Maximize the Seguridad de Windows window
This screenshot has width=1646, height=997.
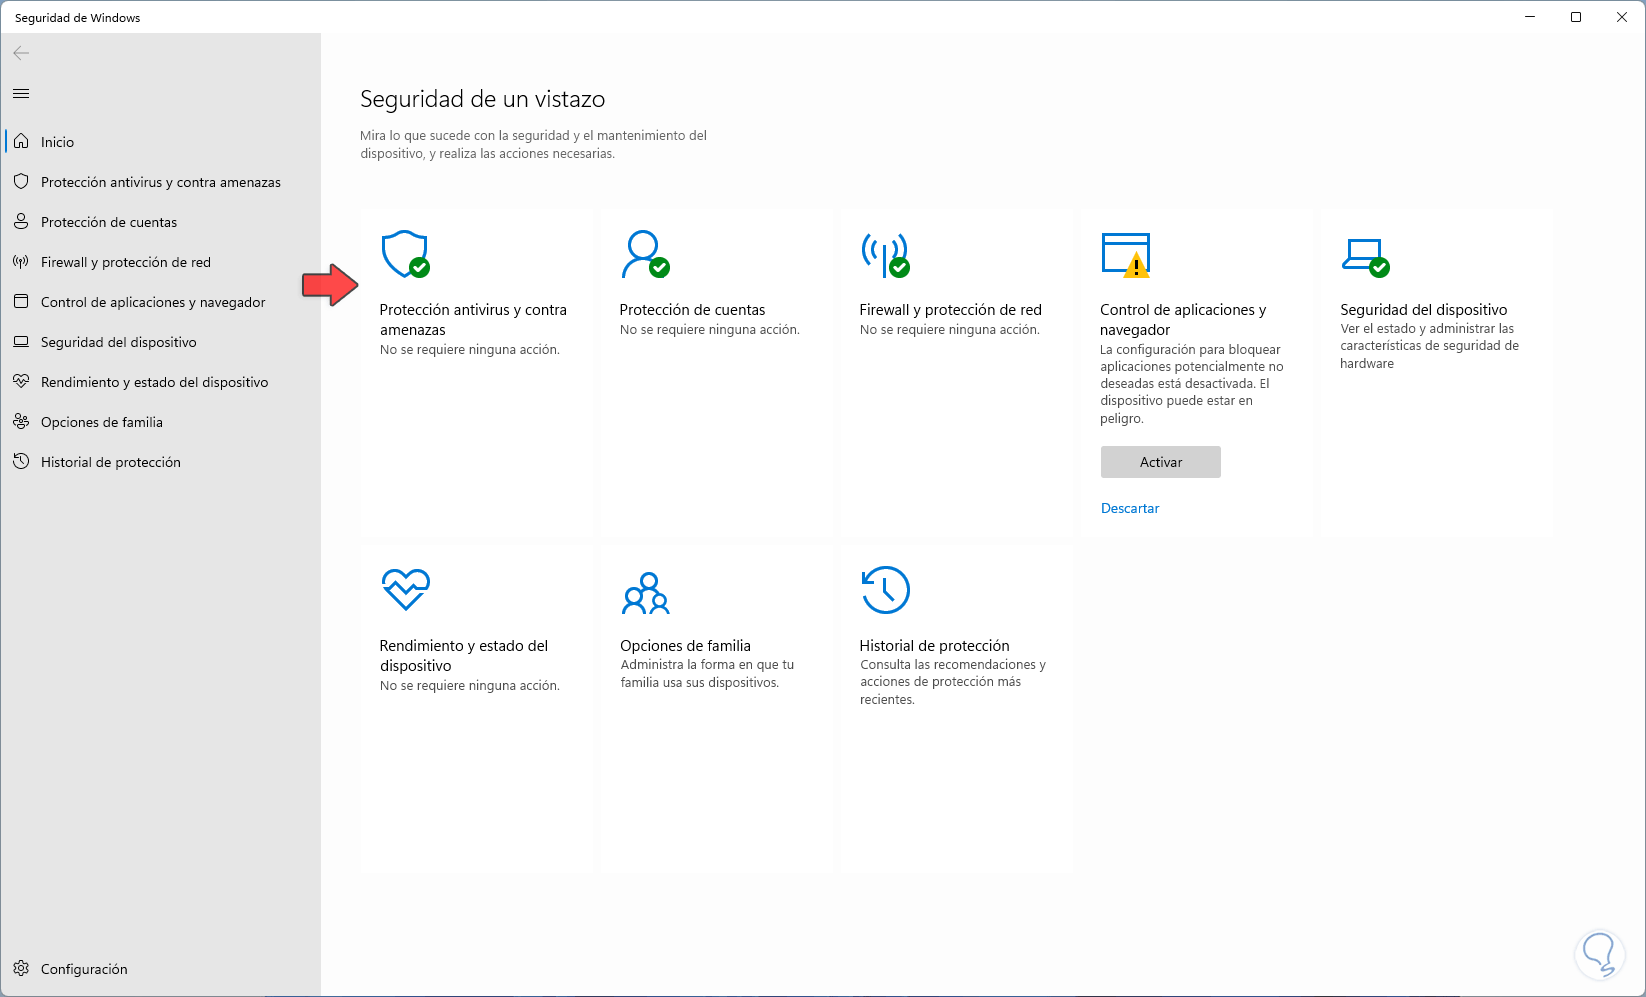(1576, 17)
